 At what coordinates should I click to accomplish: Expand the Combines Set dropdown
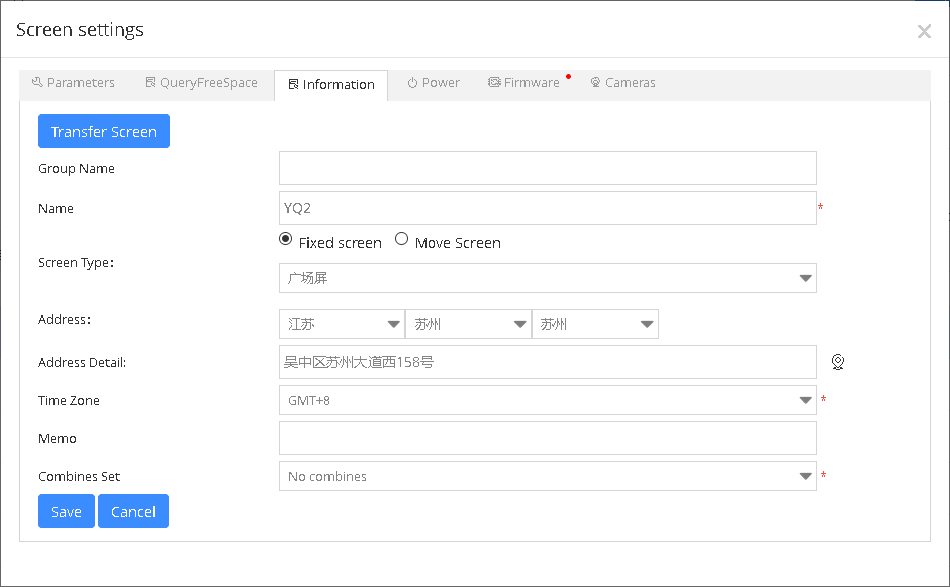click(548, 476)
